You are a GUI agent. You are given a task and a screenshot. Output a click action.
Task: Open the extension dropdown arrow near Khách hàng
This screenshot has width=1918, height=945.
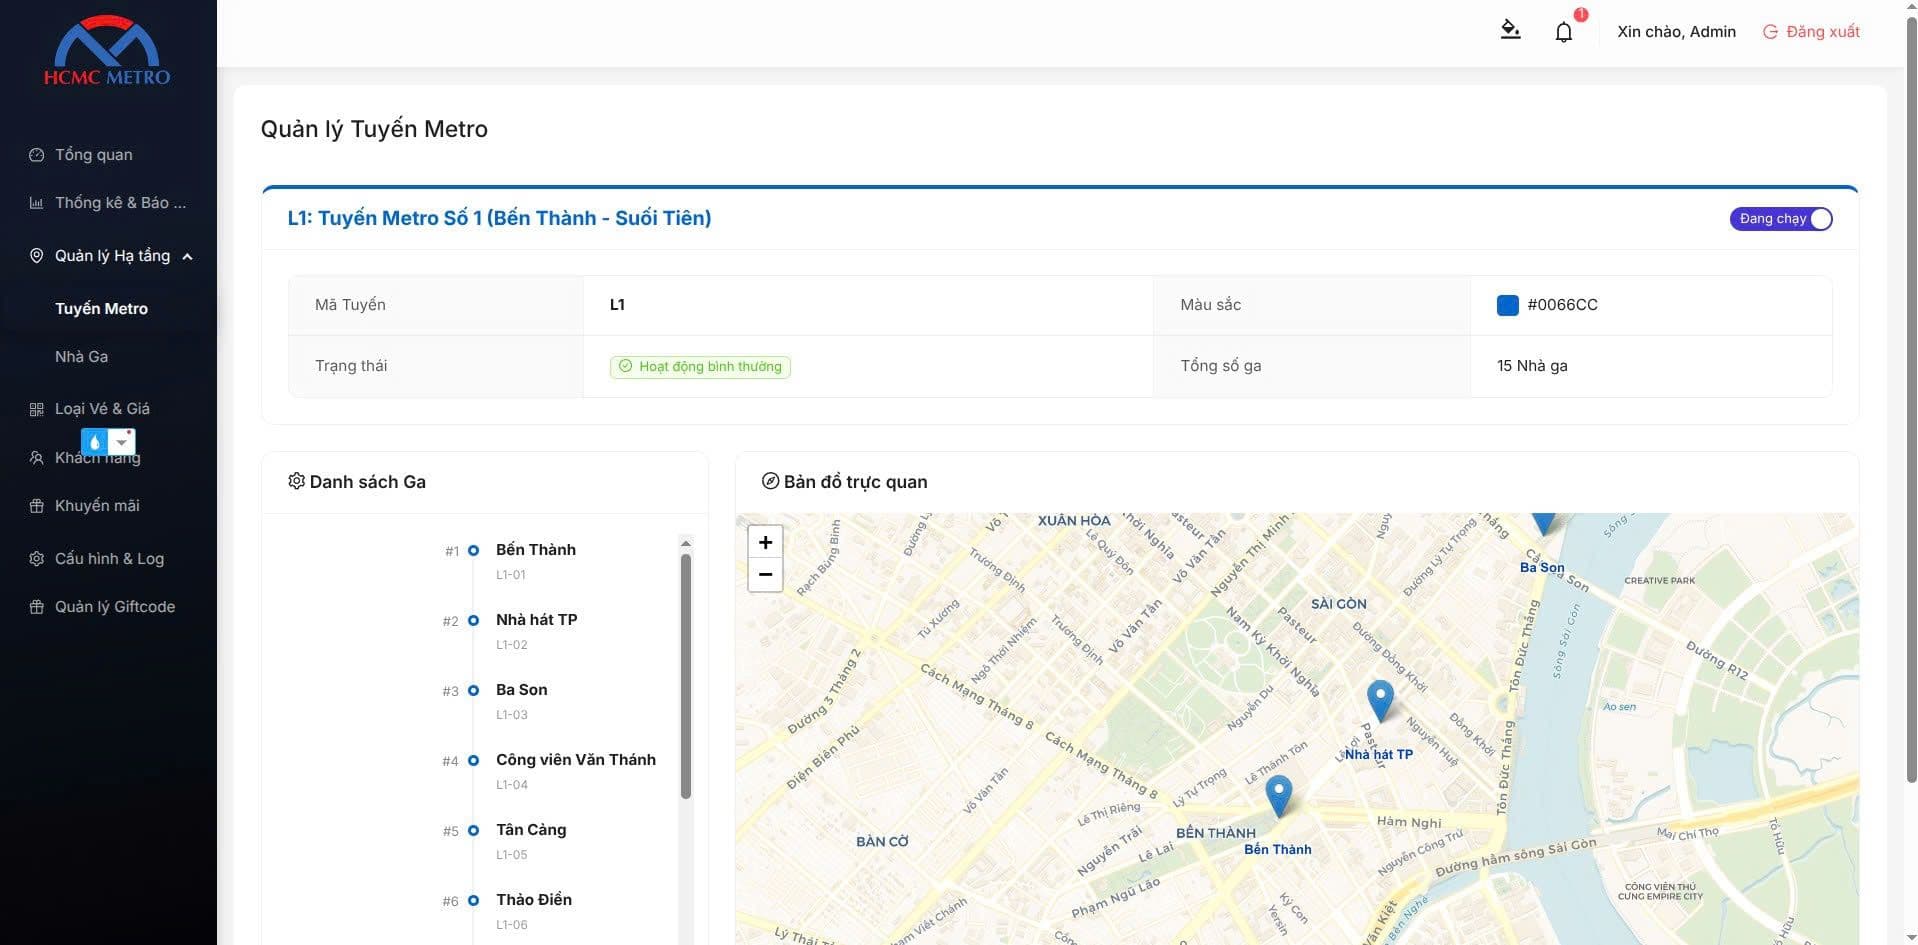[x=121, y=442]
